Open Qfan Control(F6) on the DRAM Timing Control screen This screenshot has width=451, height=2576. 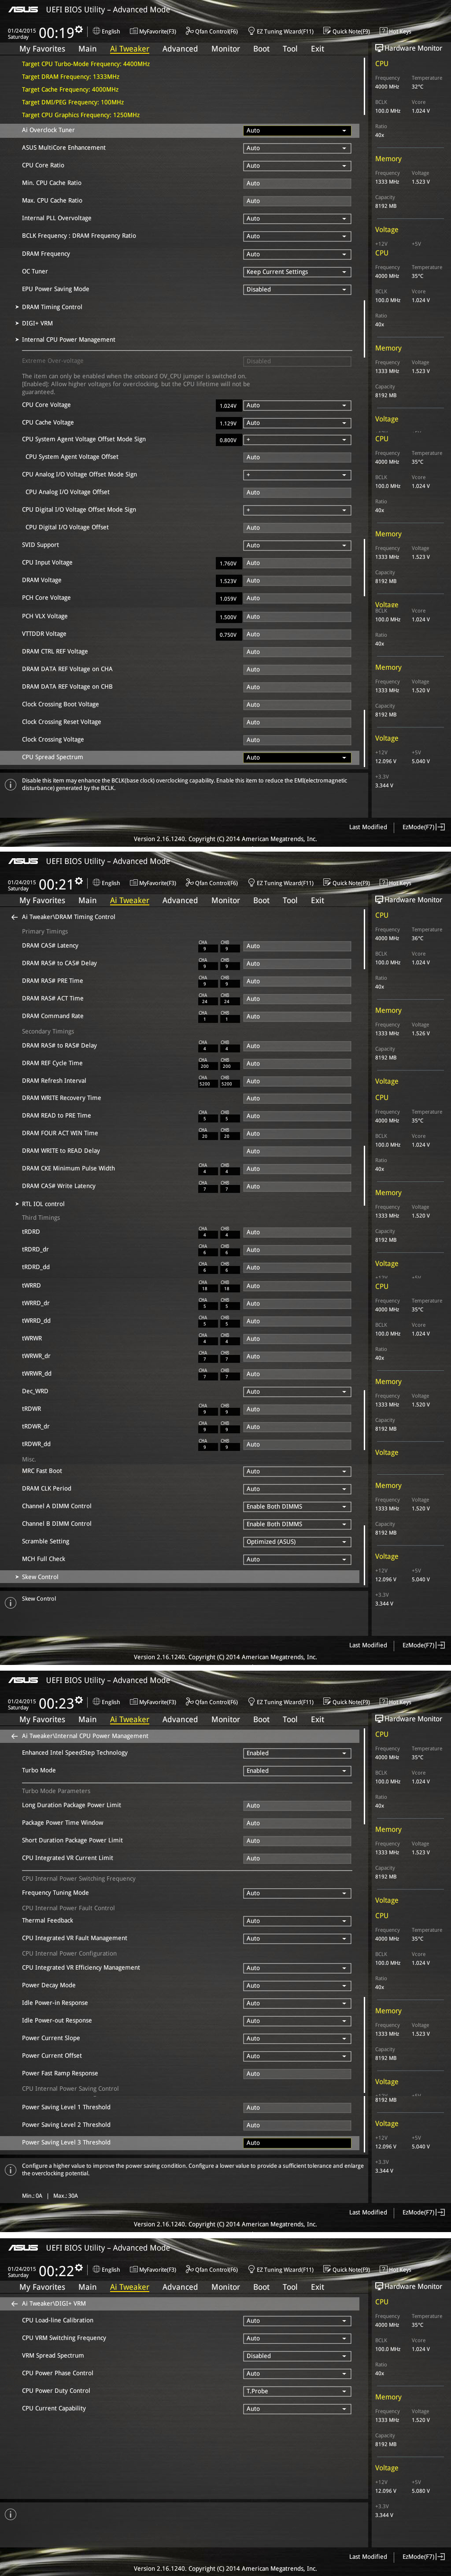coord(211,883)
